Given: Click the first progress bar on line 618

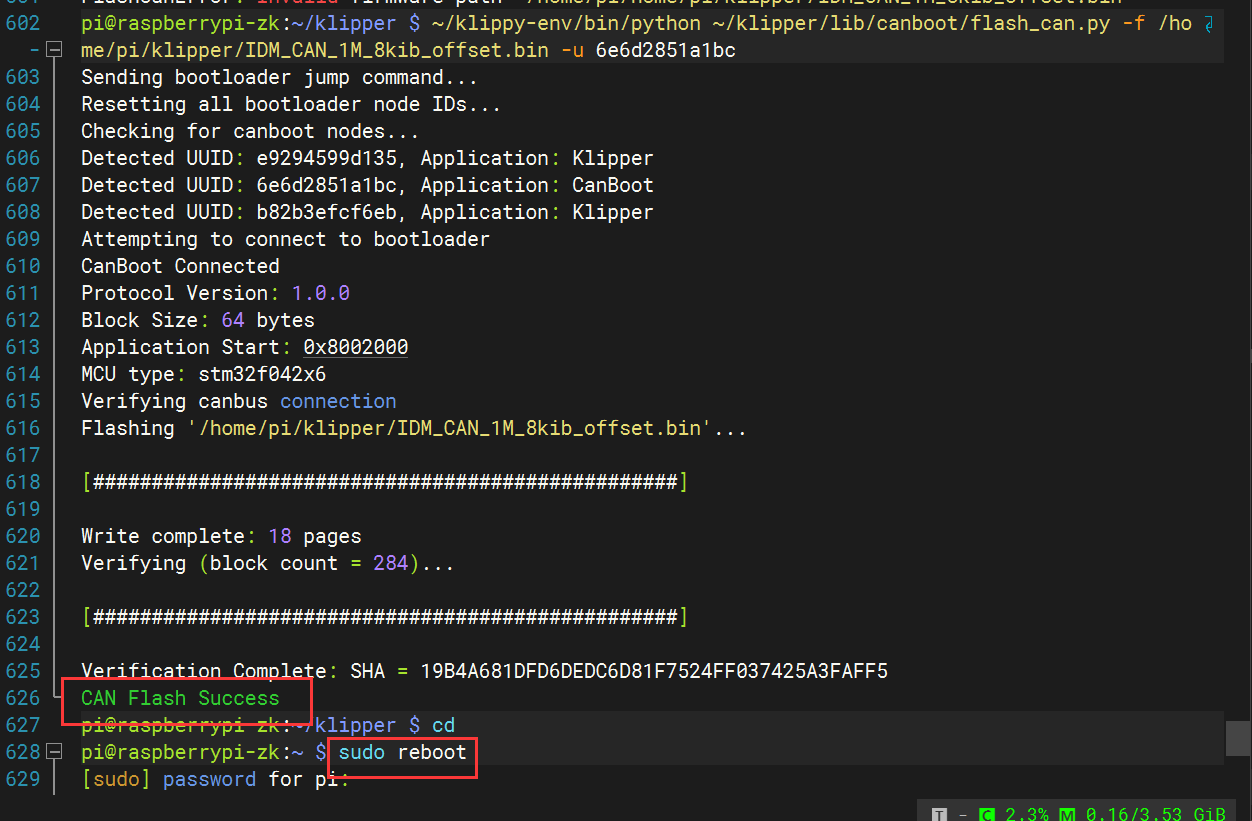Looking at the screenshot, I should click(385, 482).
